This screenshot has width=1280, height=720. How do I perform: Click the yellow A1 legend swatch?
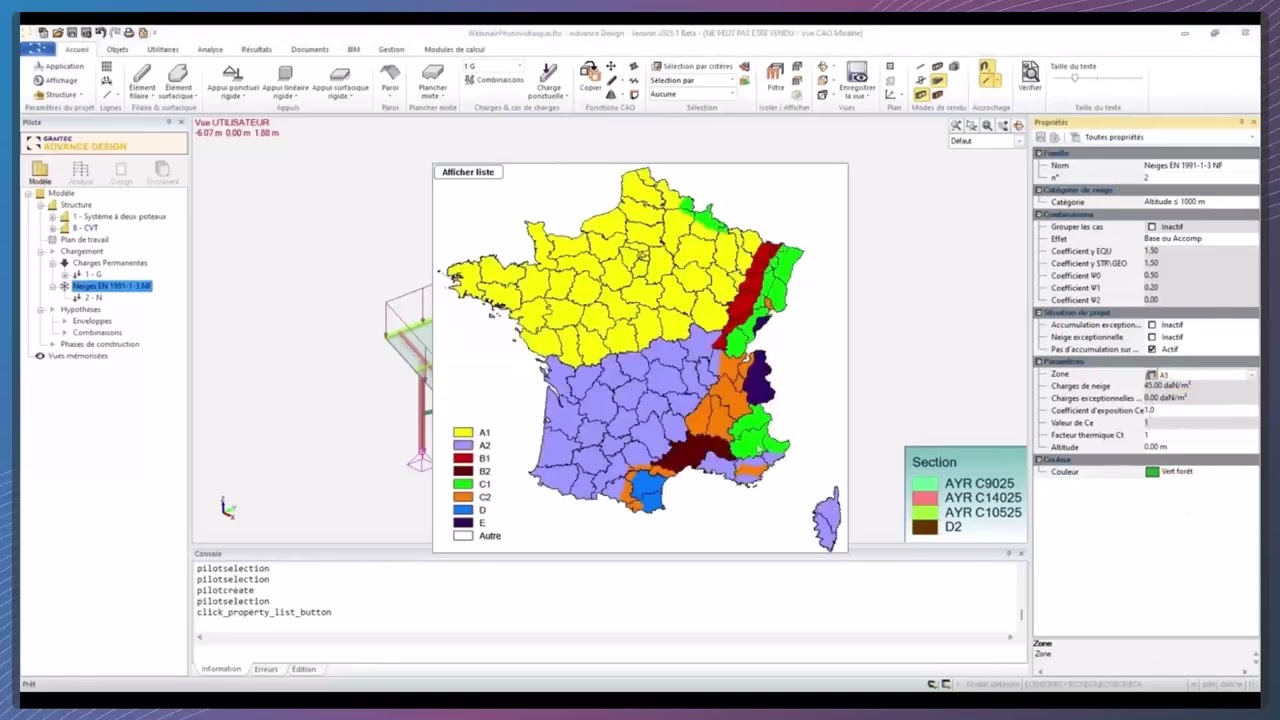(463, 433)
